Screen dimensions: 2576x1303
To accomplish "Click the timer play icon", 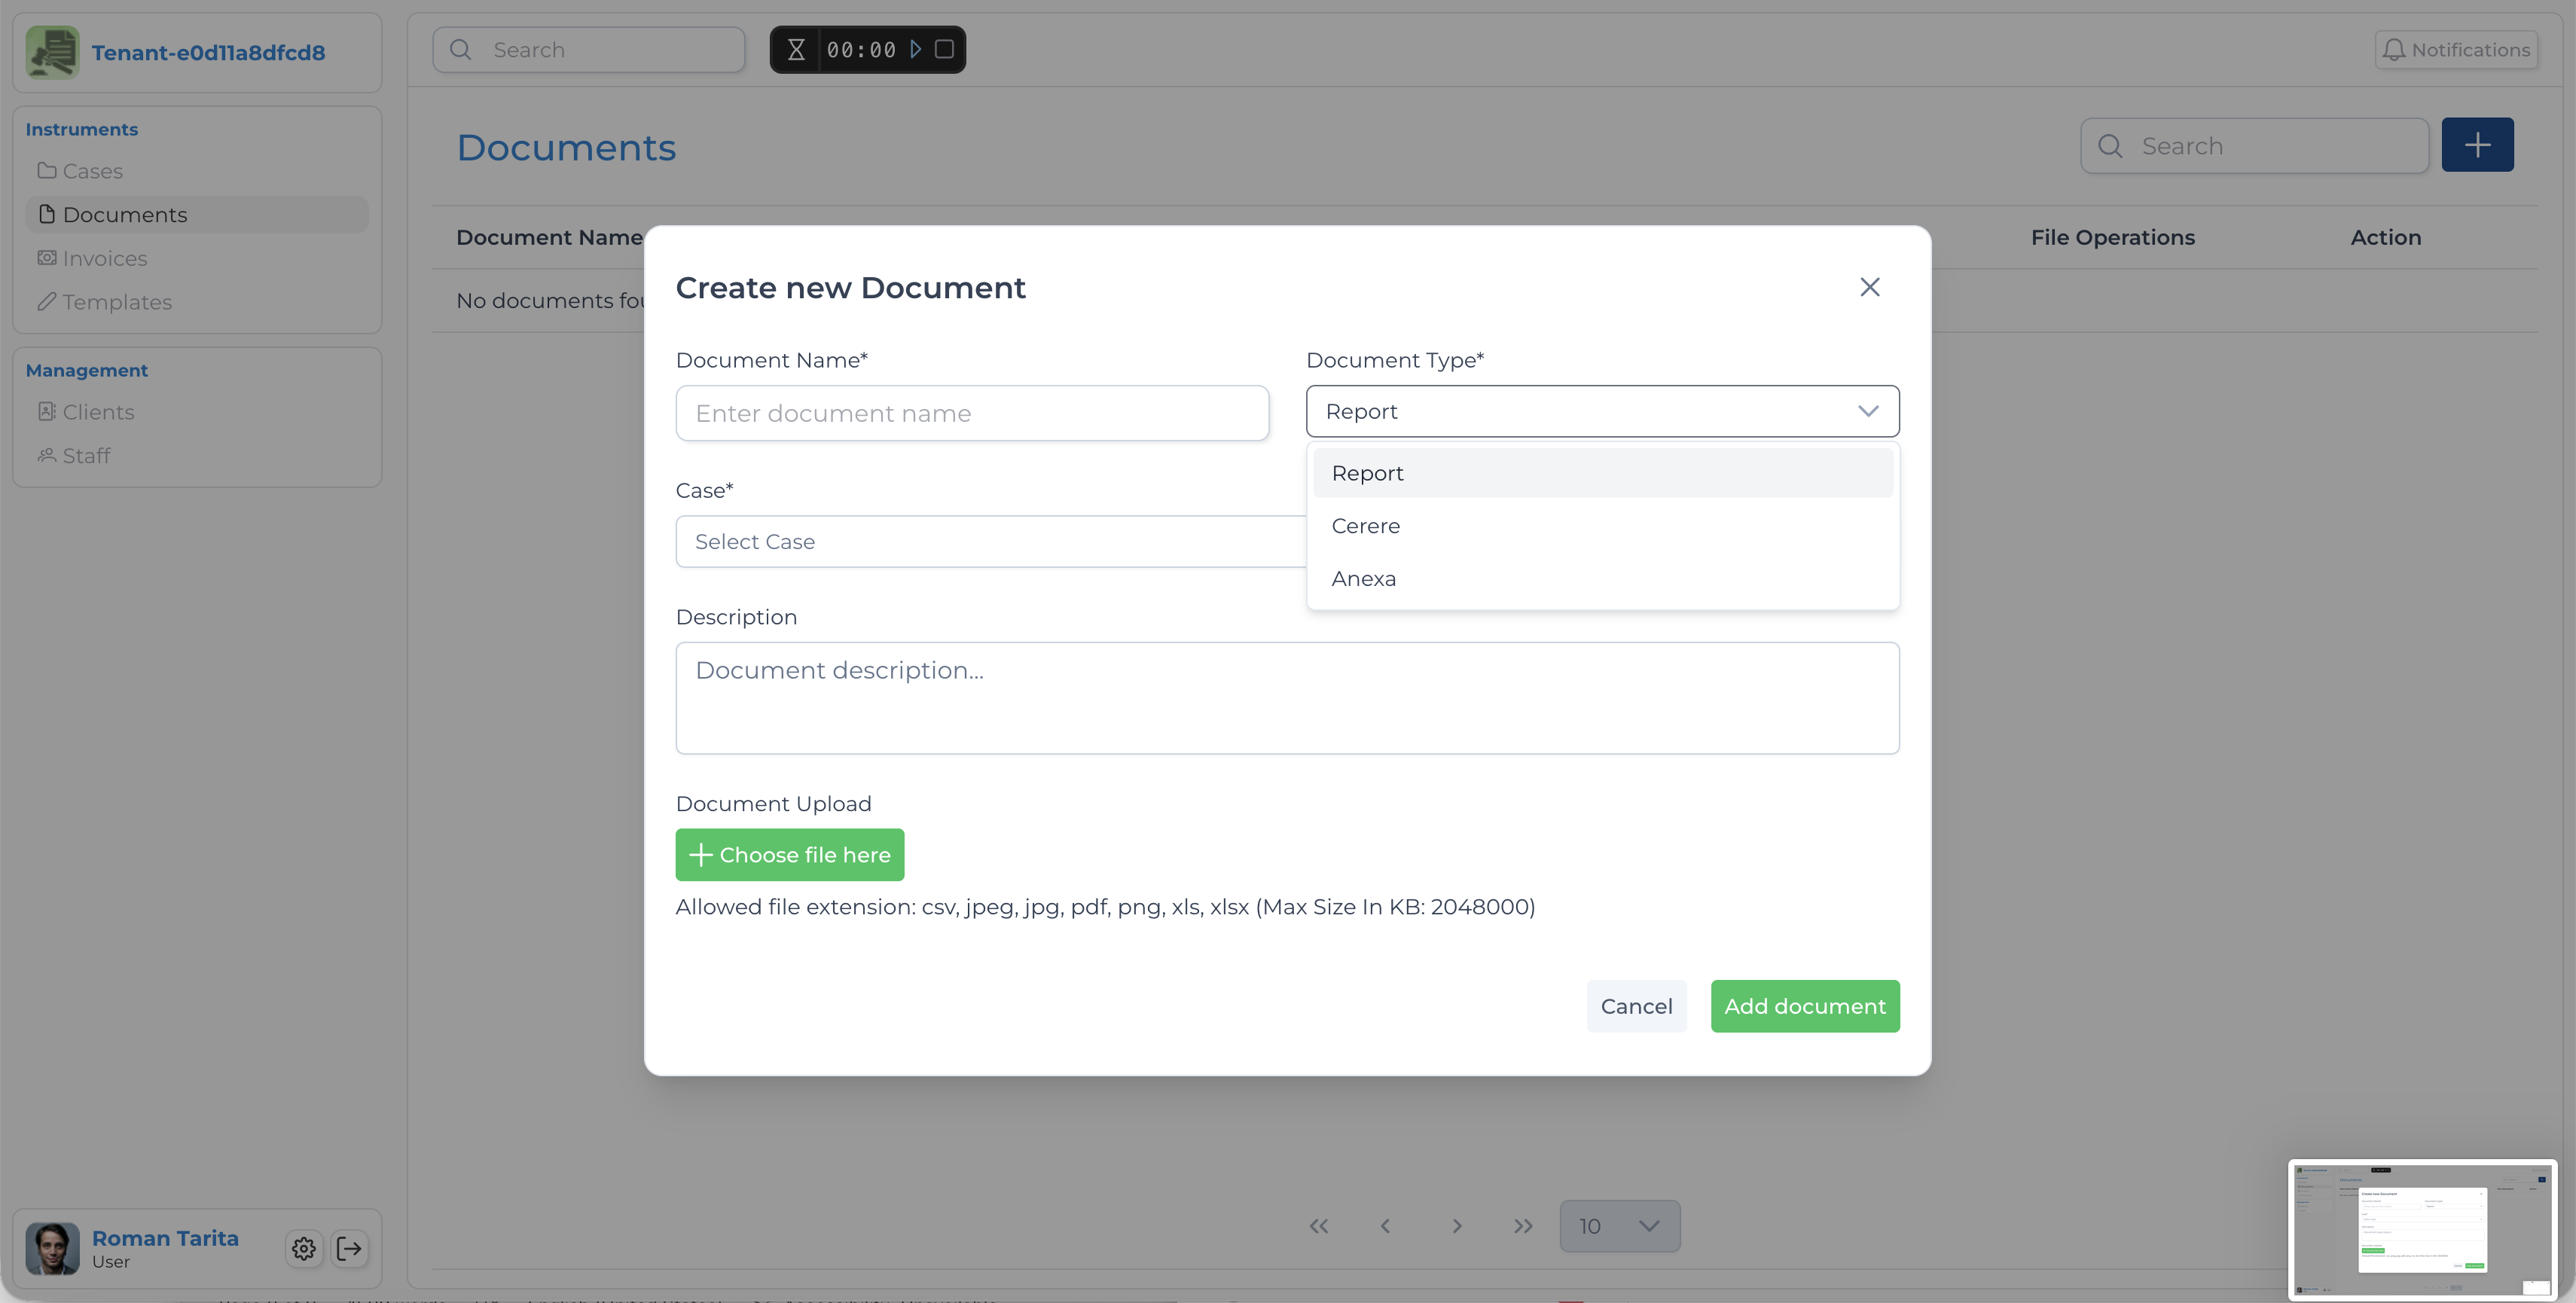I will pos(915,49).
